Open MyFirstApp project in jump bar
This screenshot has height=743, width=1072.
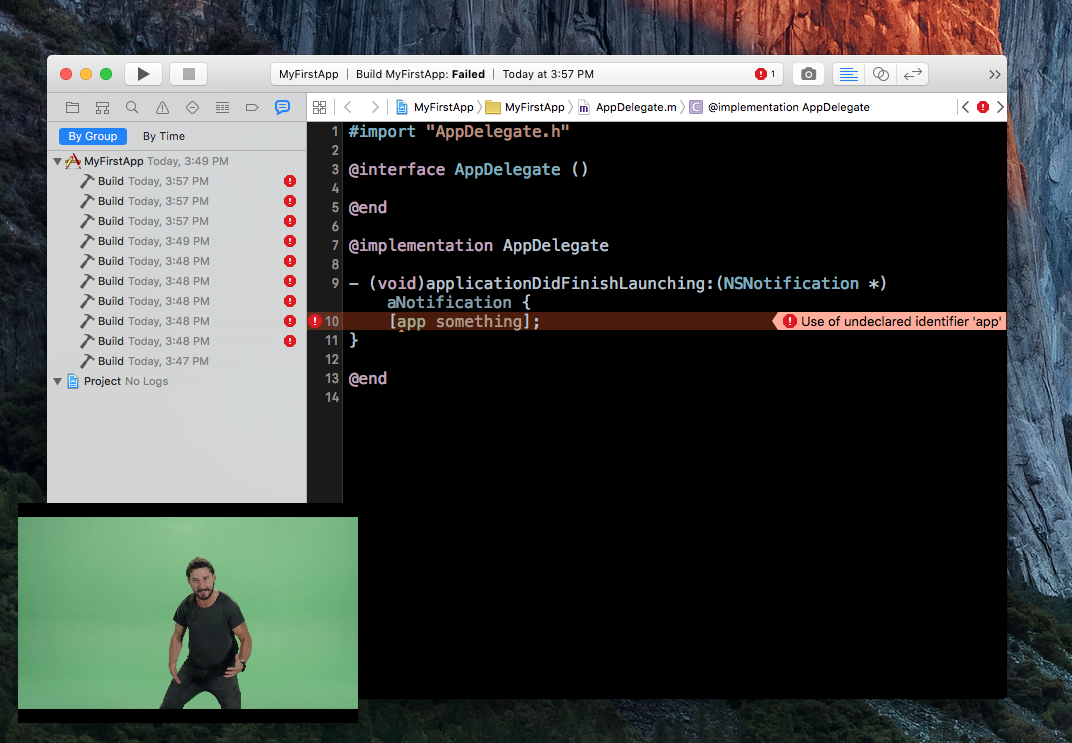(x=435, y=107)
